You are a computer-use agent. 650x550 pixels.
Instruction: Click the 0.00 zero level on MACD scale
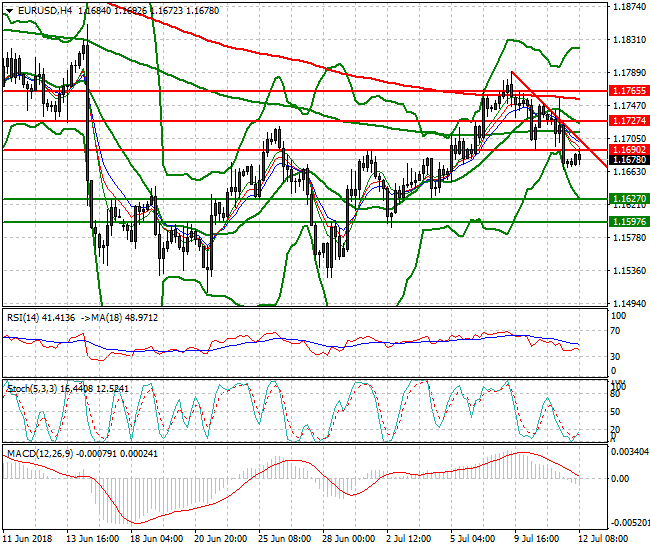pos(620,478)
